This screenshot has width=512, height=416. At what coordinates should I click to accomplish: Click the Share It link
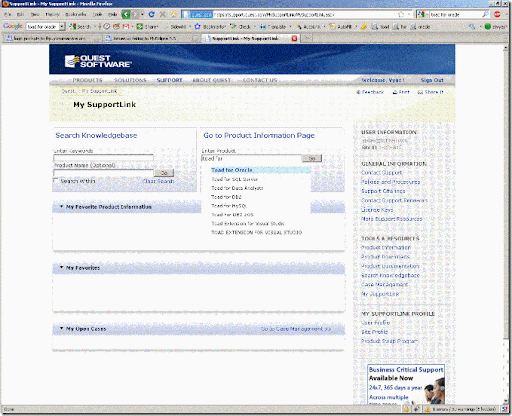click(x=431, y=92)
